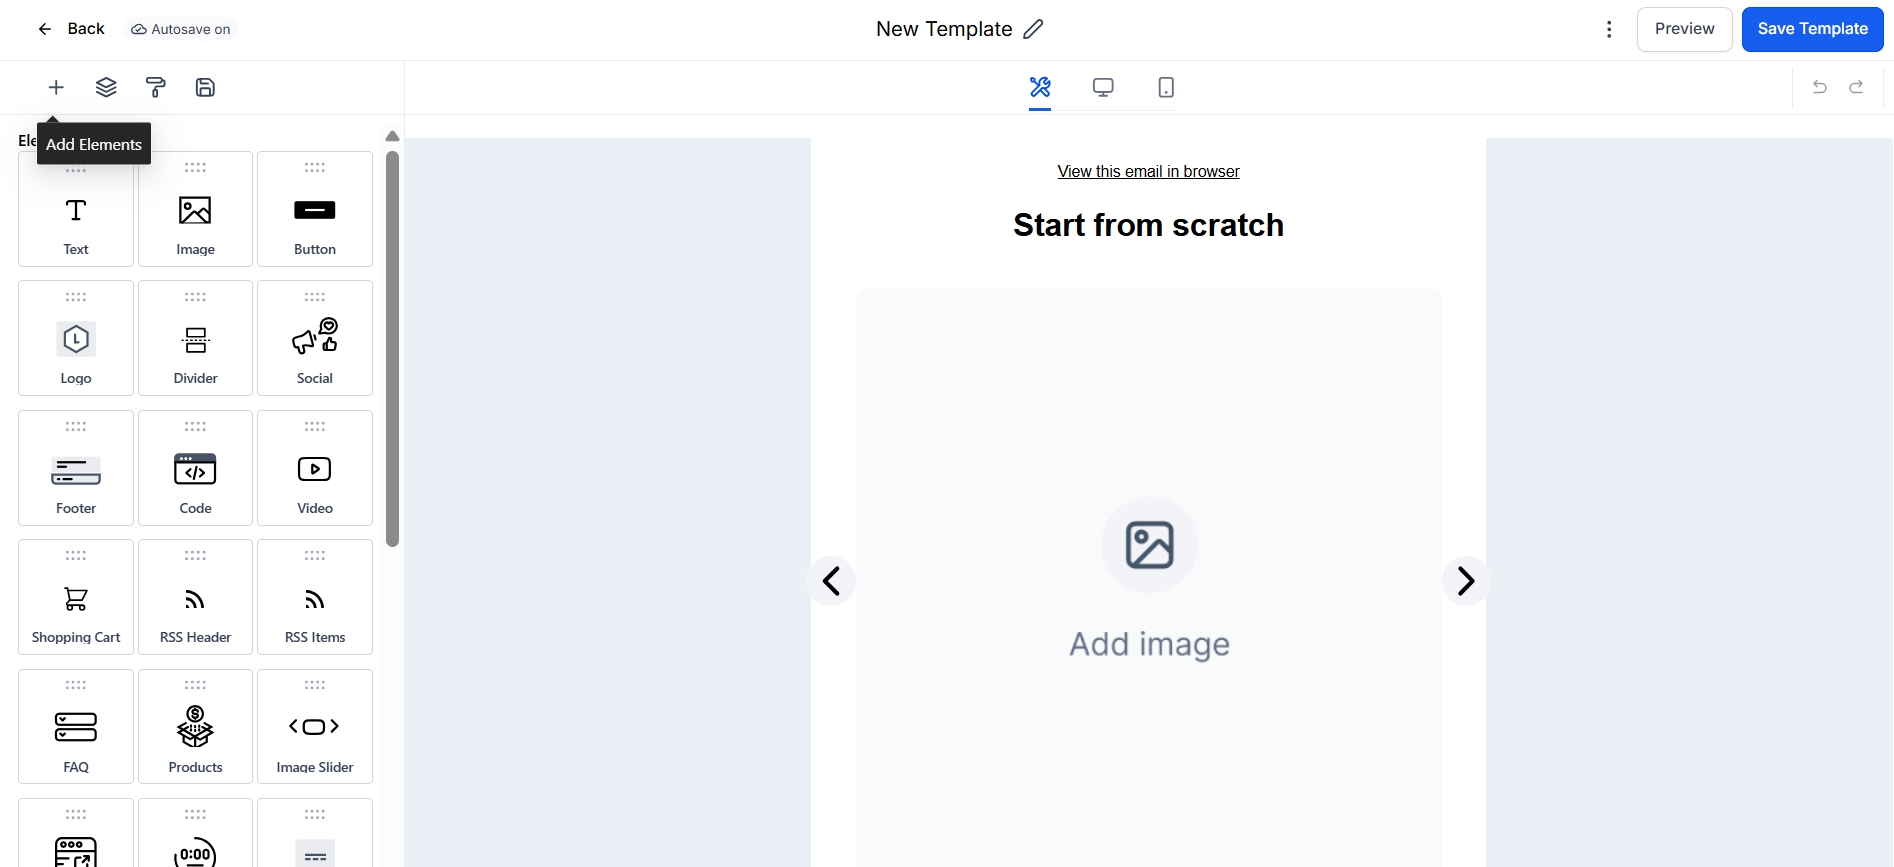Open the three-dot more options menu
The width and height of the screenshot is (1894, 867).
(x=1609, y=29)
